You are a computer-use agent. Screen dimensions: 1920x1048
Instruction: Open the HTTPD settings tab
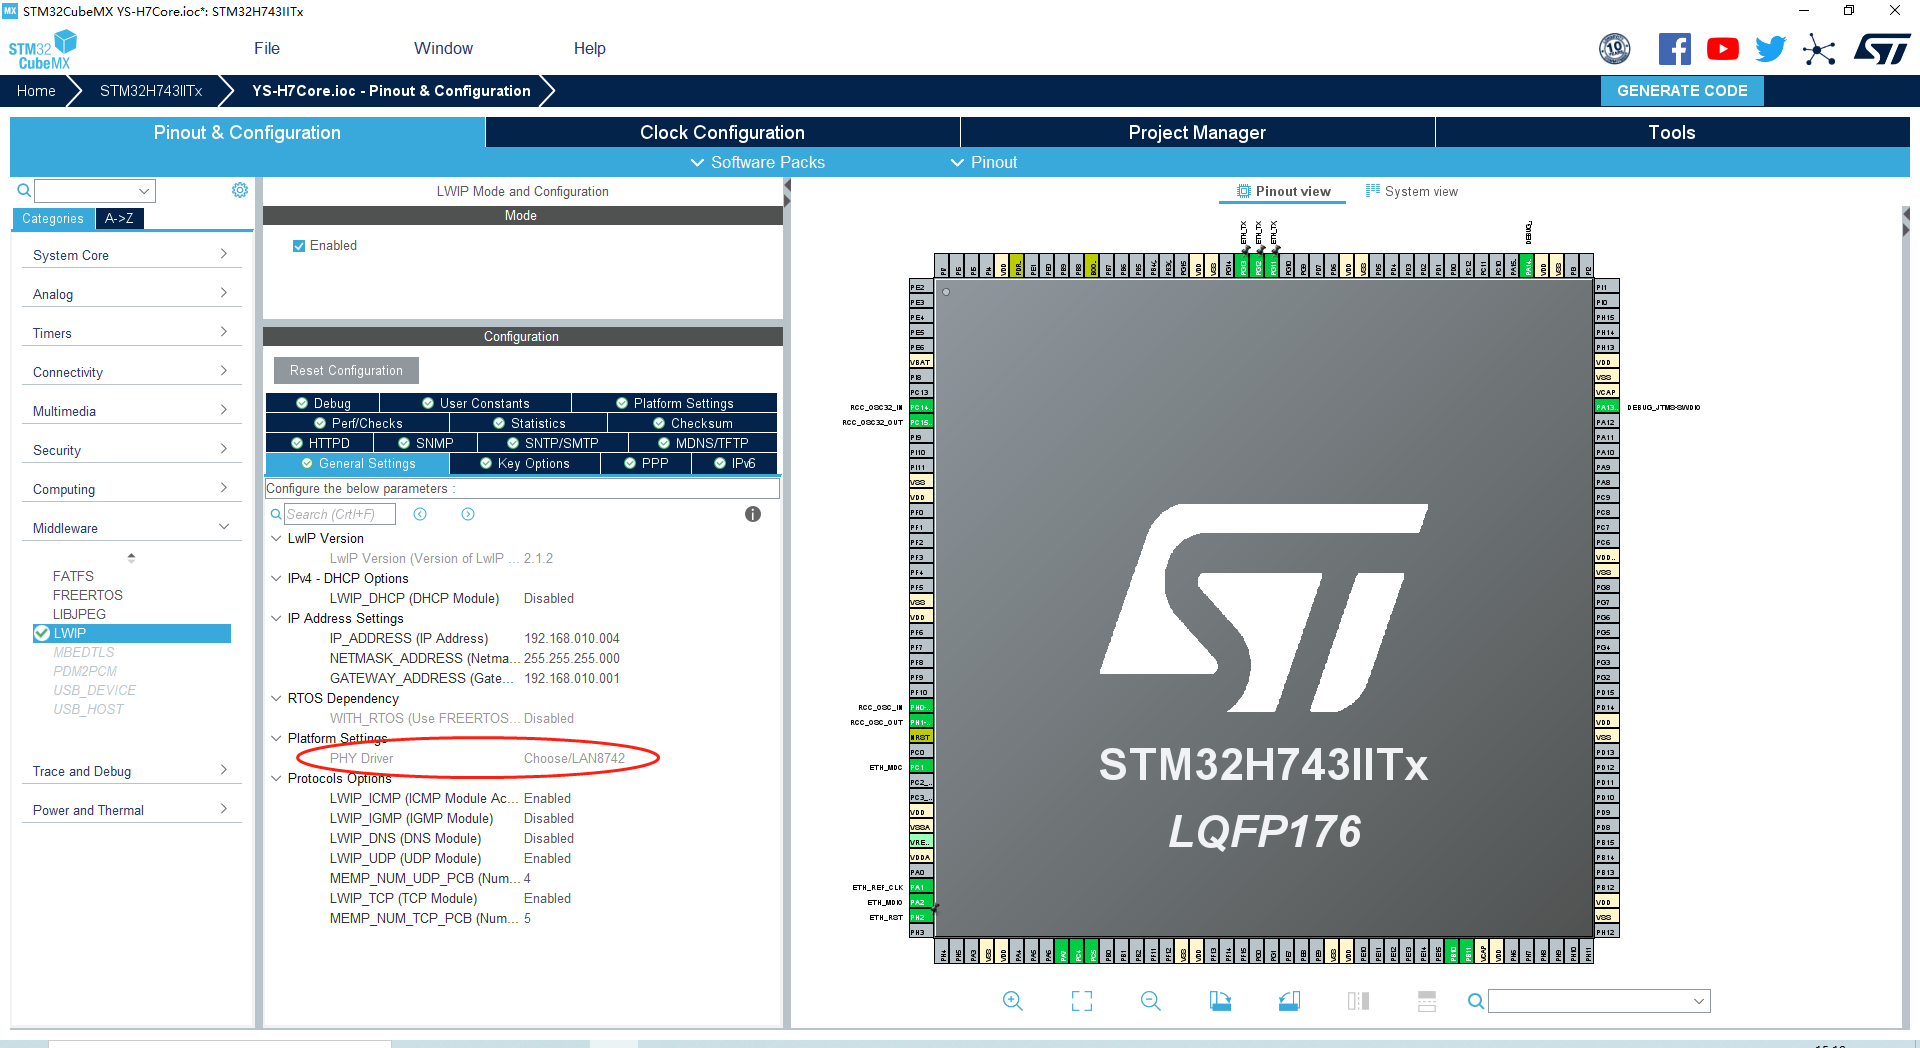(320, 443)
